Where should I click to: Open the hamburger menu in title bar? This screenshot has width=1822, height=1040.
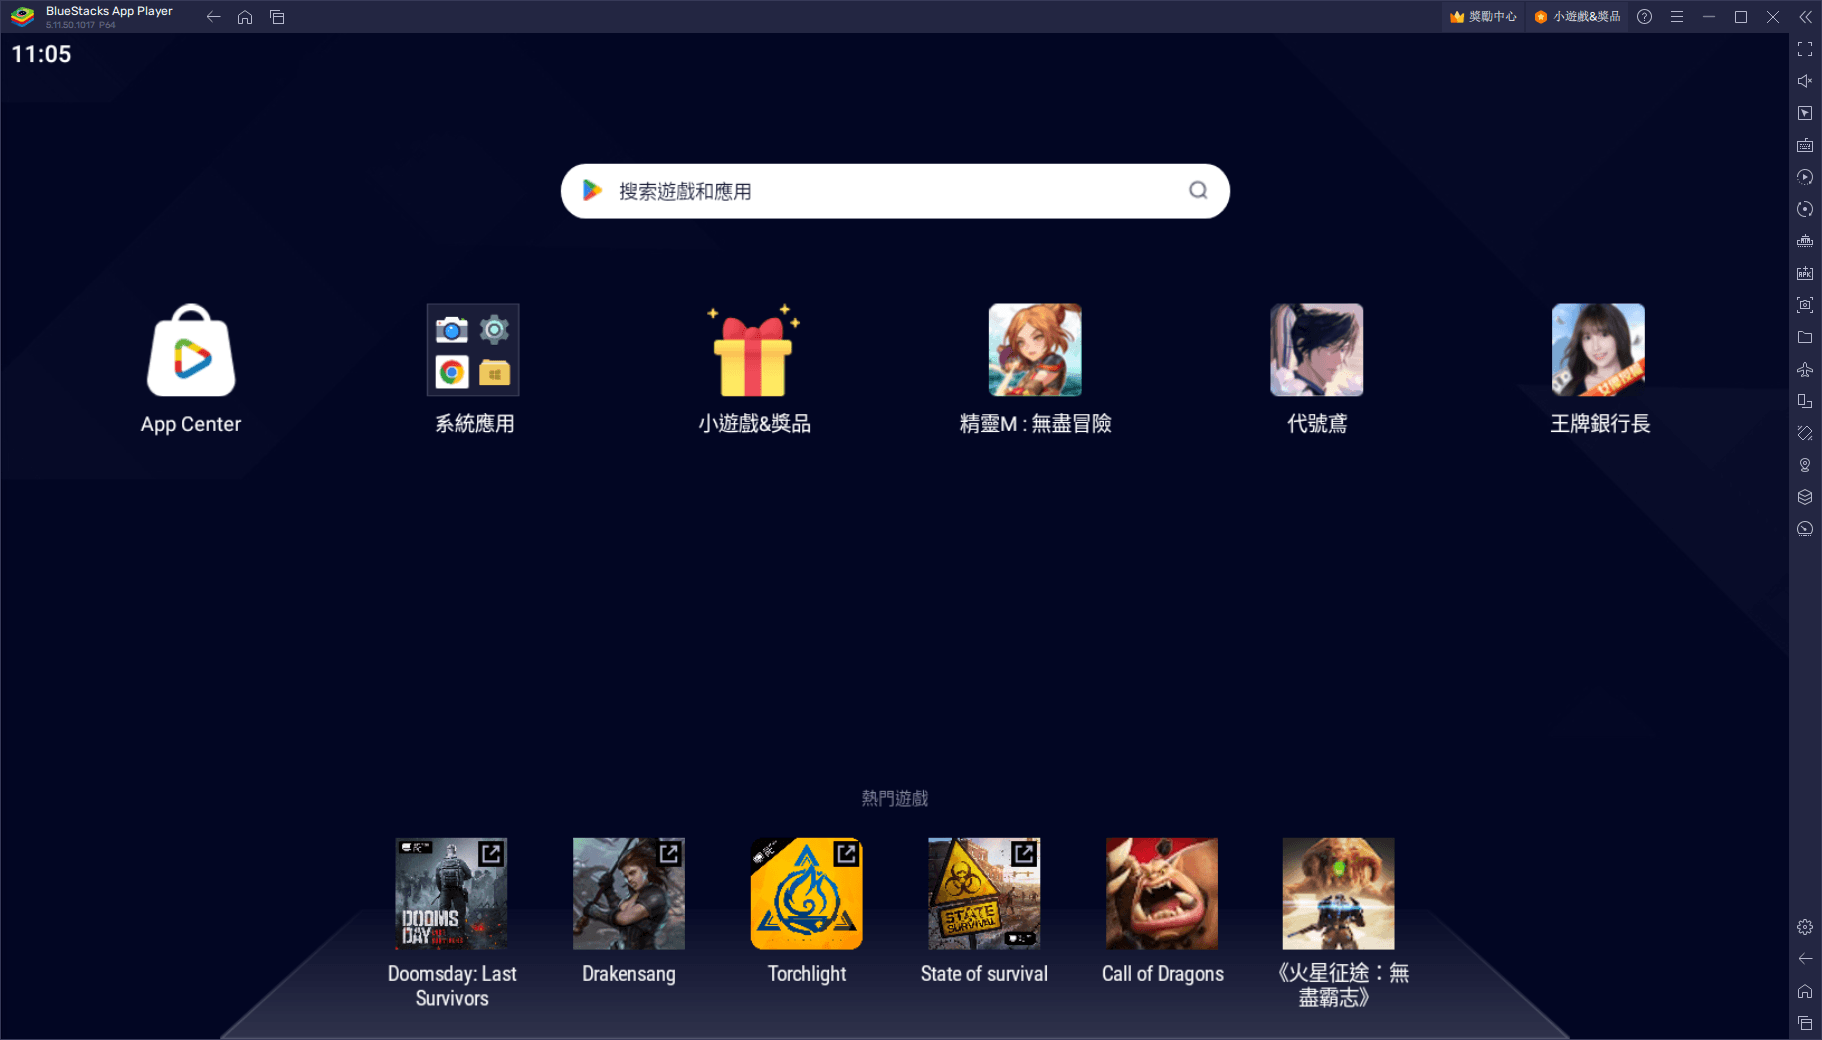(x=1677, y=17)
